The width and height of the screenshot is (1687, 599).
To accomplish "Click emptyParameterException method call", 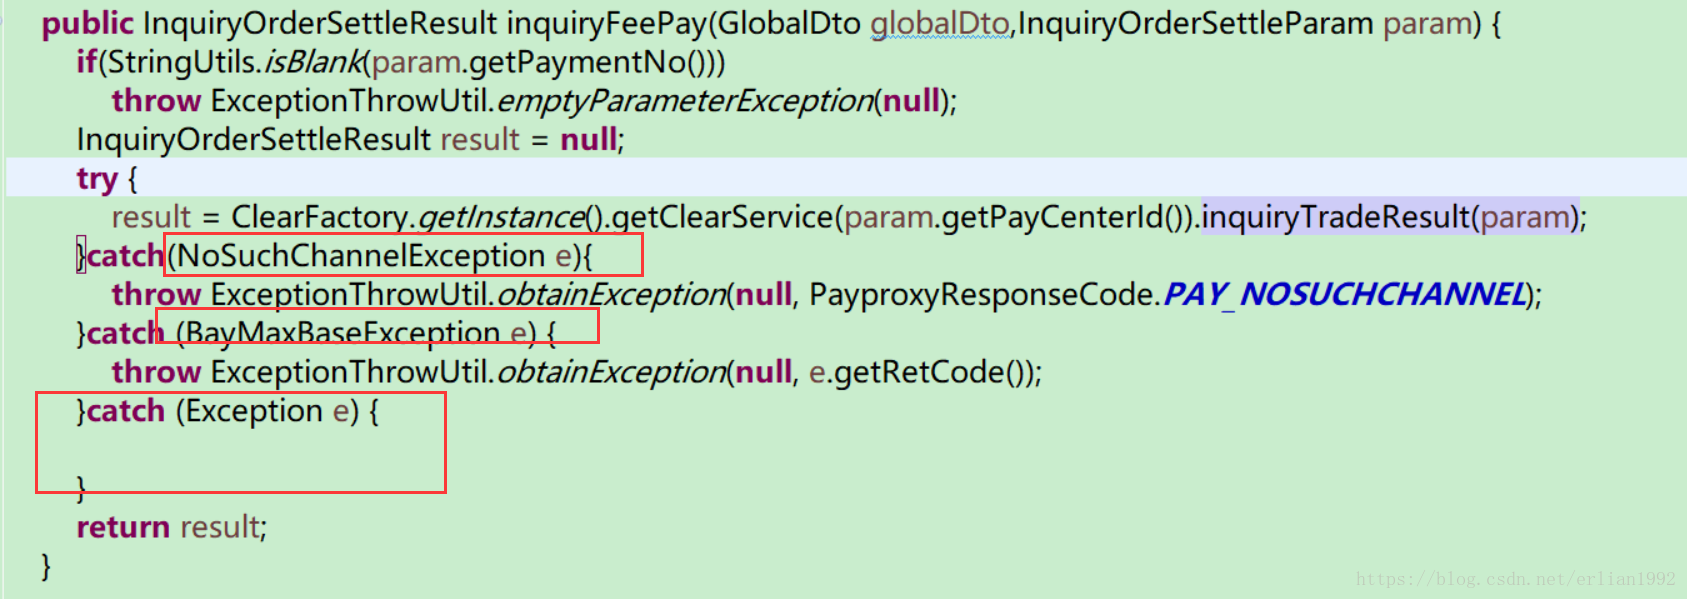I will [x=685, y=101].
